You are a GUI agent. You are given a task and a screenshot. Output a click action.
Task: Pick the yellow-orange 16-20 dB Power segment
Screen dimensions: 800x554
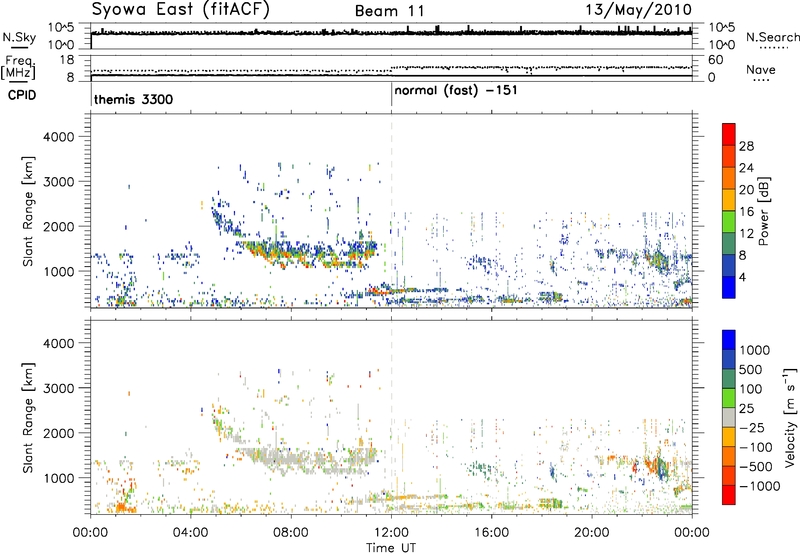click(729, 200)
